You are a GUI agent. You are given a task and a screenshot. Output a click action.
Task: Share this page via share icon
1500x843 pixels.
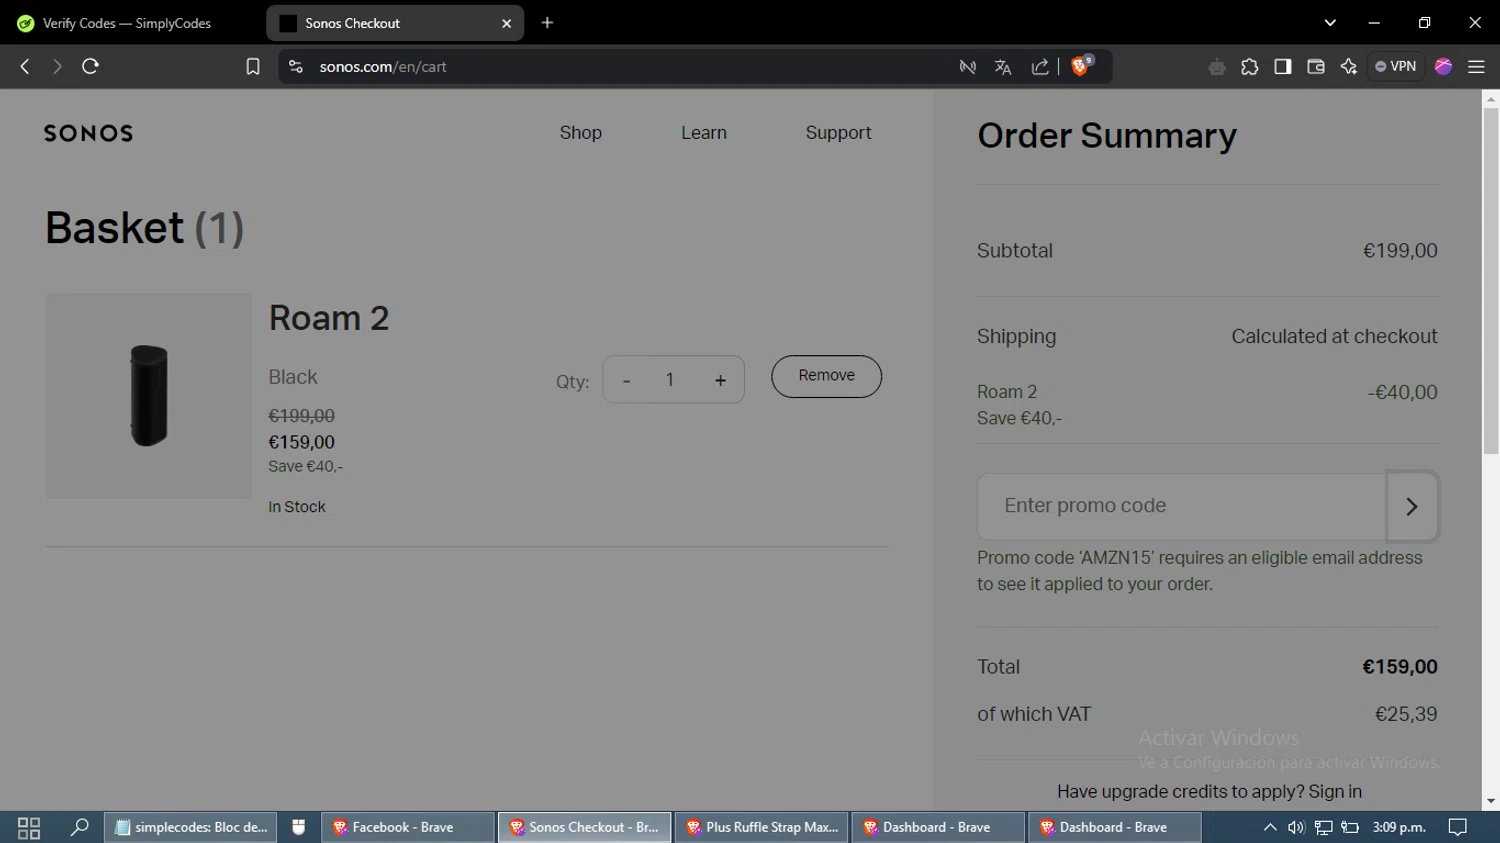pos(1040,67)
